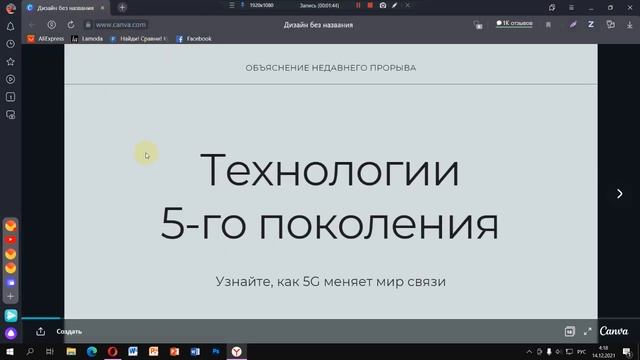This screenshot has width=640, height=360.
Task: Open the browser hamburger menu
Action: [571, 8]
